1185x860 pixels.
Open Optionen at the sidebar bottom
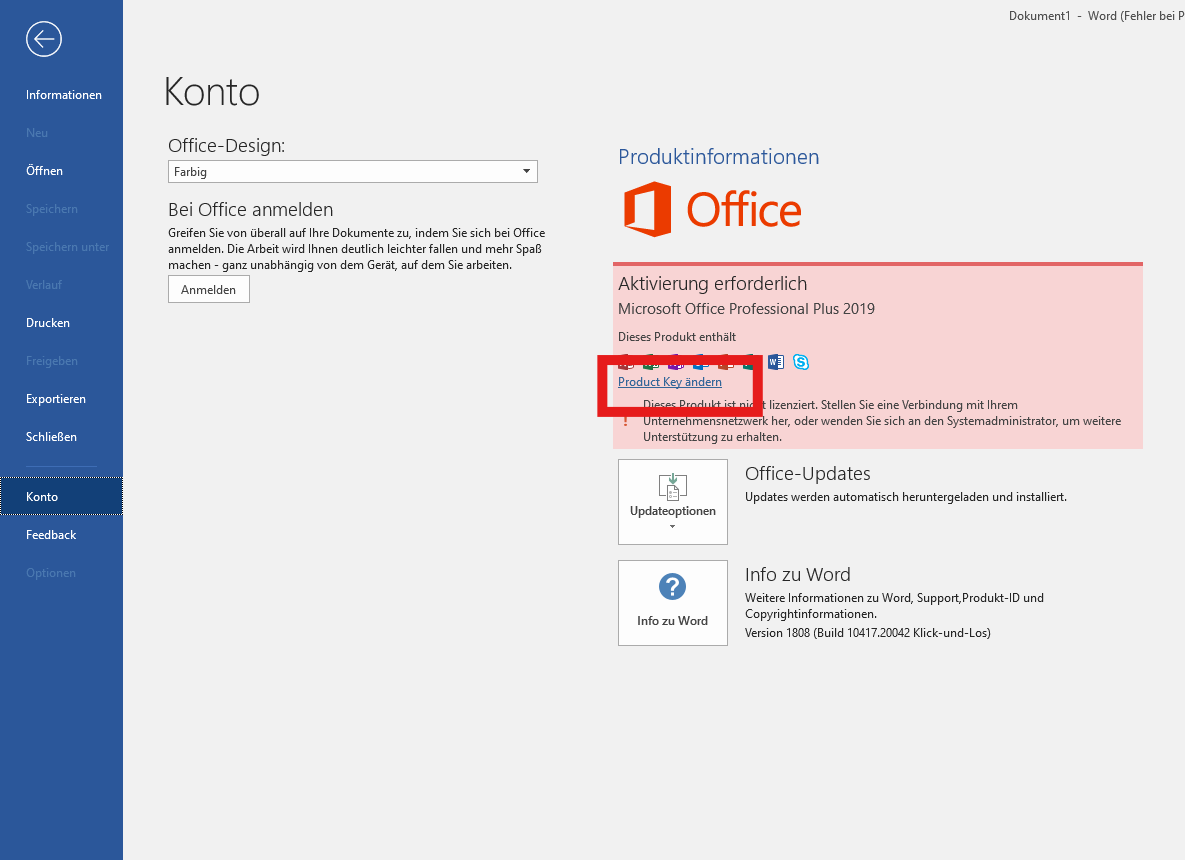click(51, 573)
